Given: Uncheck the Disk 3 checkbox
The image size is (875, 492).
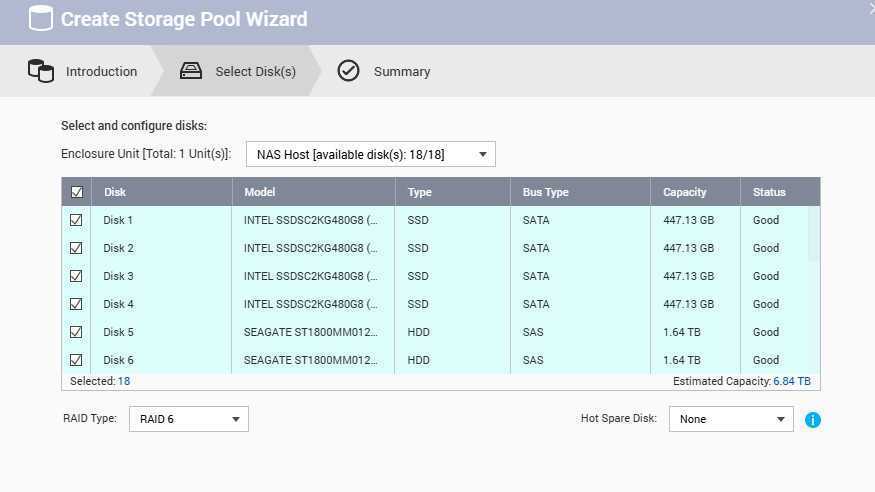Looking at the screenshot, I should point(76,276).
